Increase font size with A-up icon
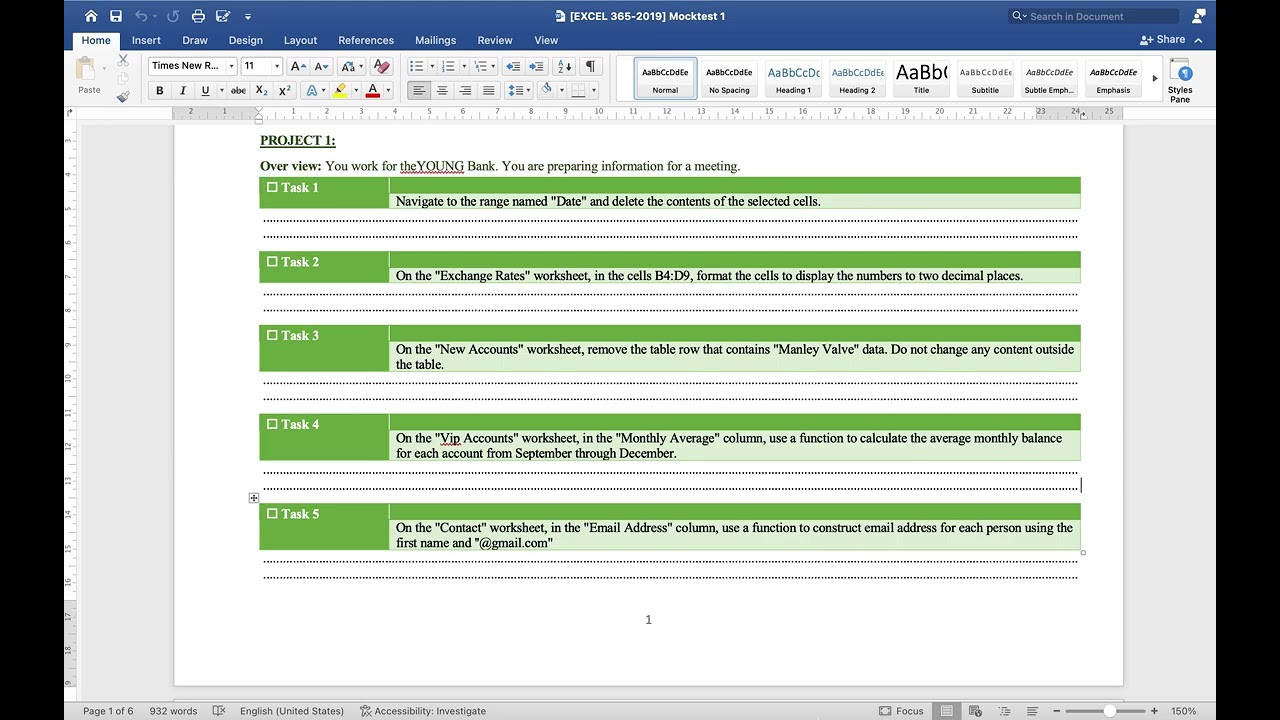Viewport: 1280px width, 720px height. 298,66
